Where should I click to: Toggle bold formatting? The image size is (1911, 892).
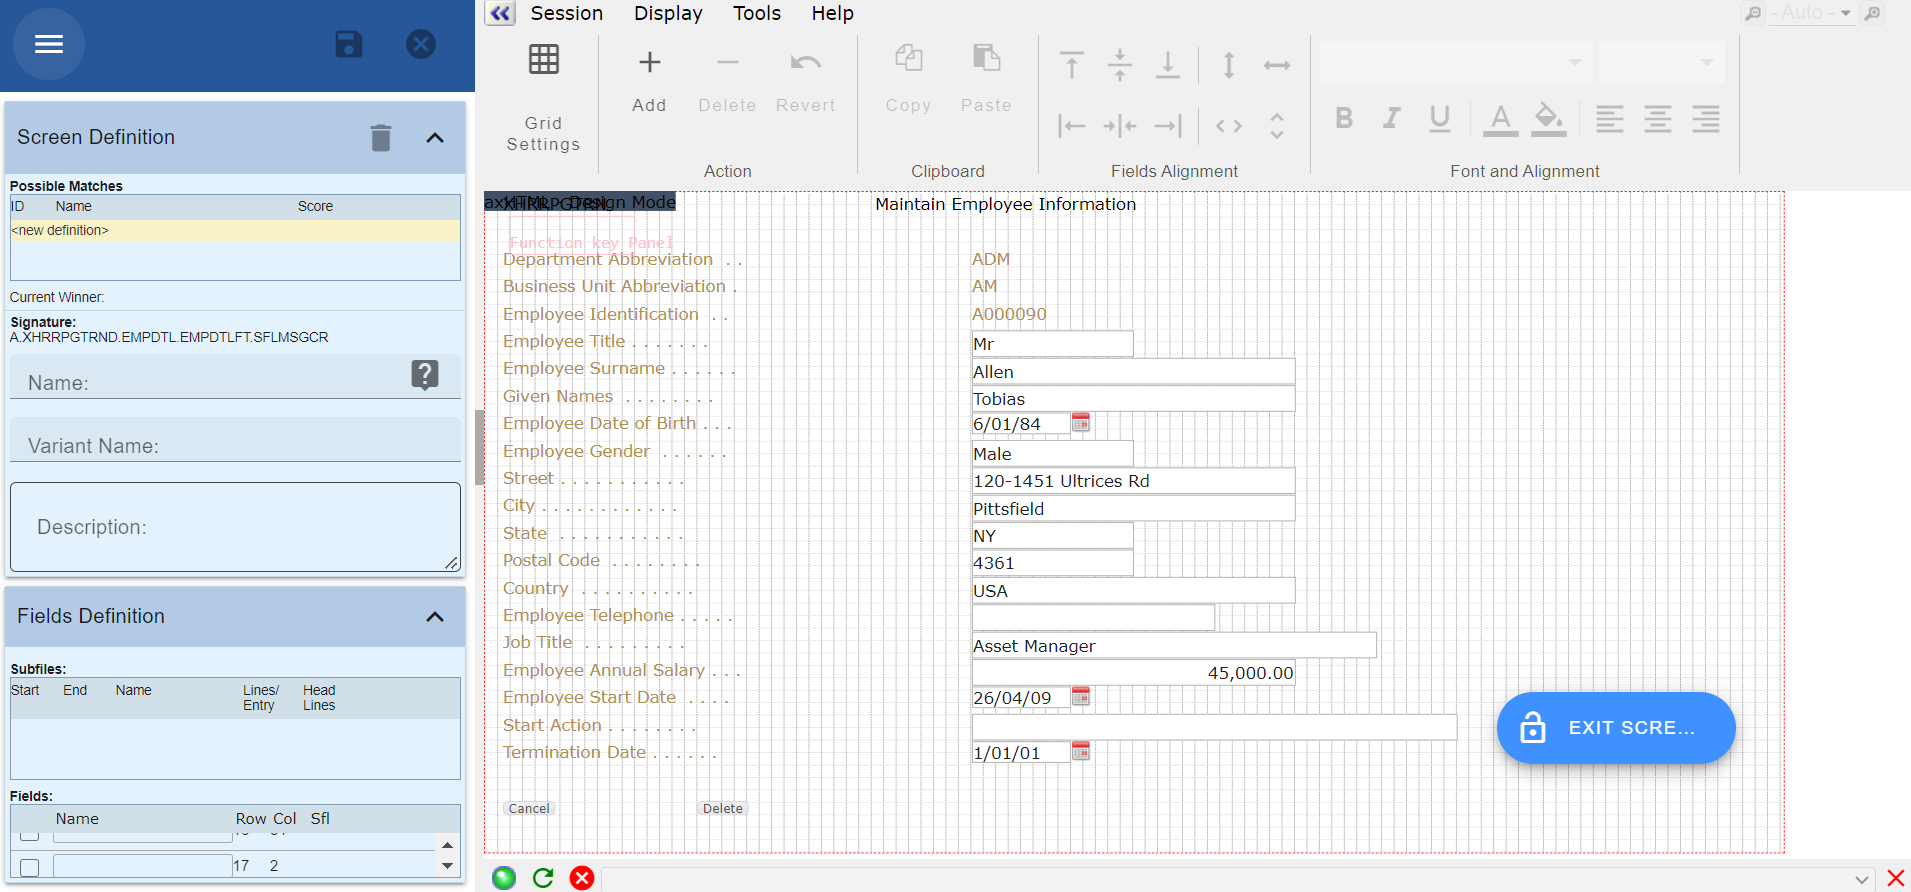coord(1344,119)
